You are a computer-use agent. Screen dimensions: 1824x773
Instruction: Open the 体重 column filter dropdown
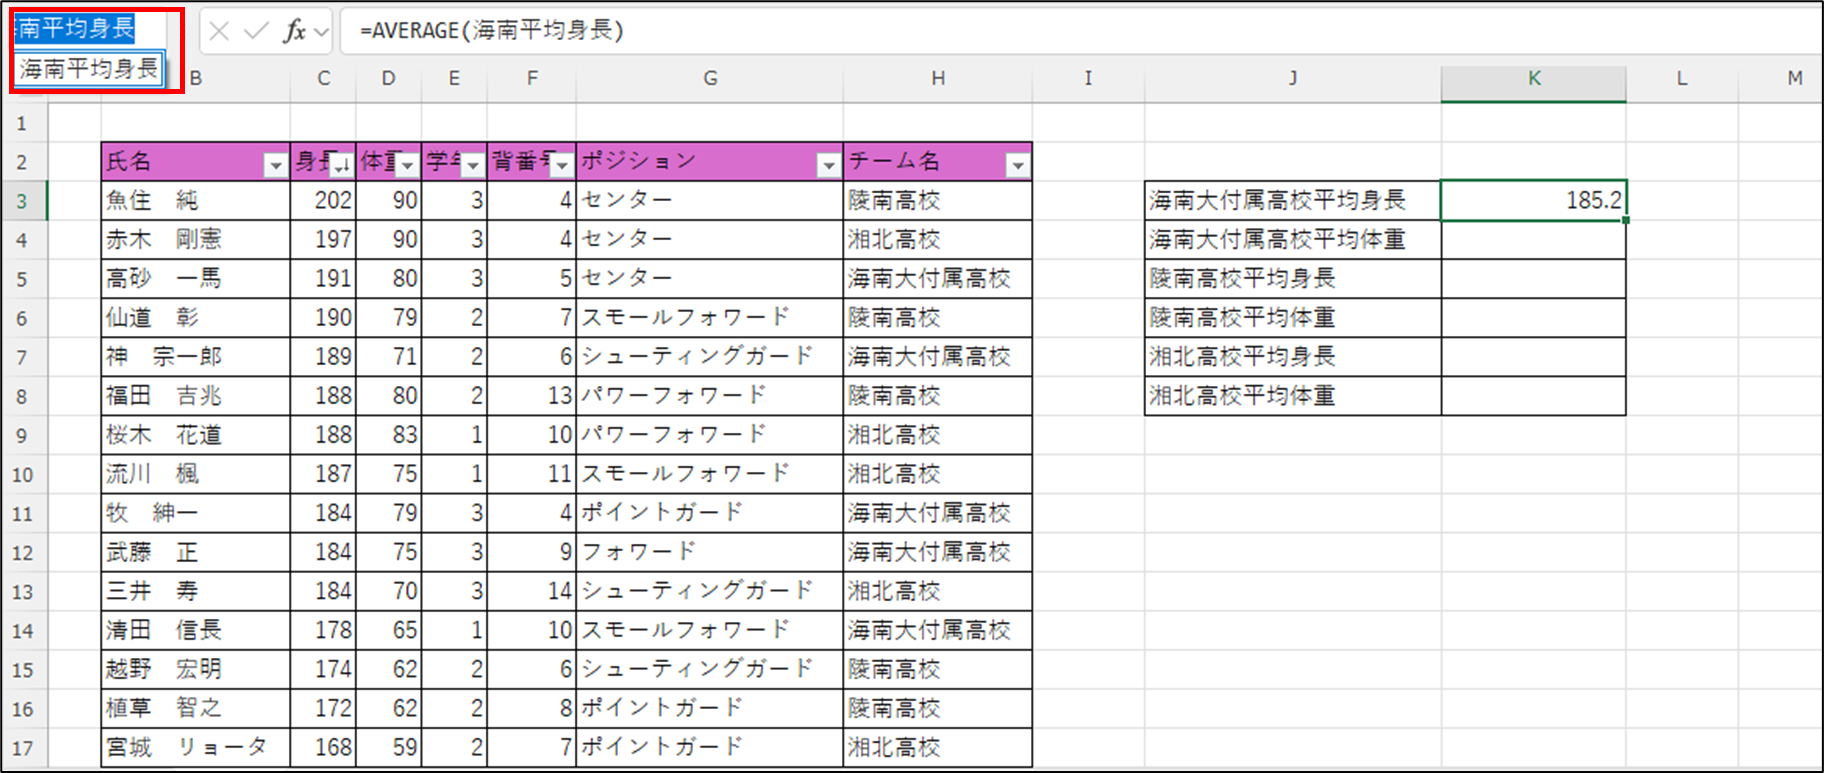[x=407, y=165]
